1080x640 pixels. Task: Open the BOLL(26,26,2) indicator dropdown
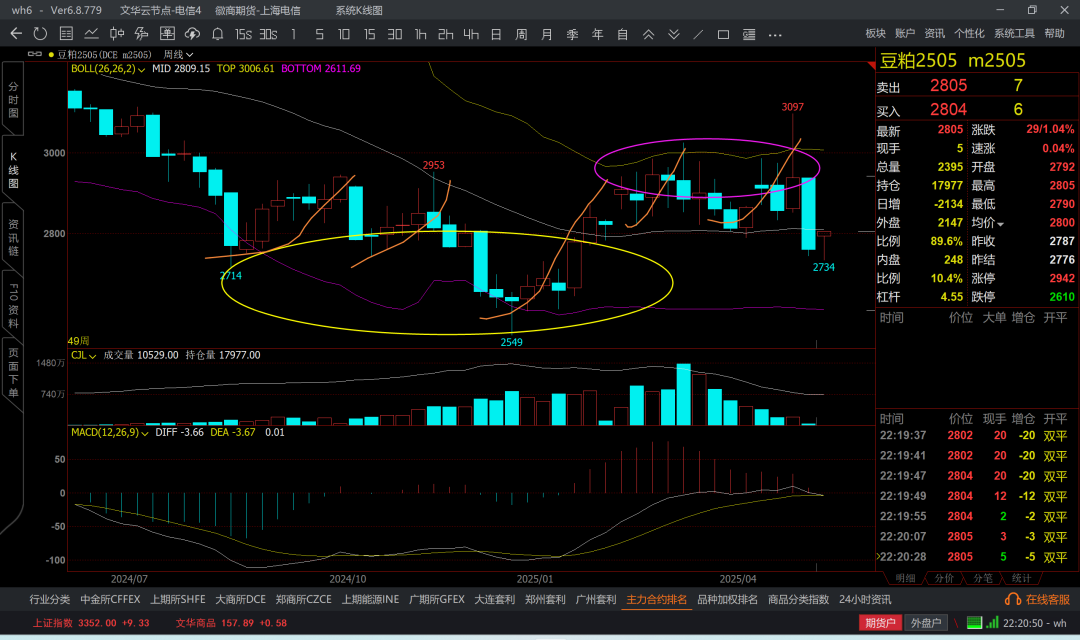[108, 69]
